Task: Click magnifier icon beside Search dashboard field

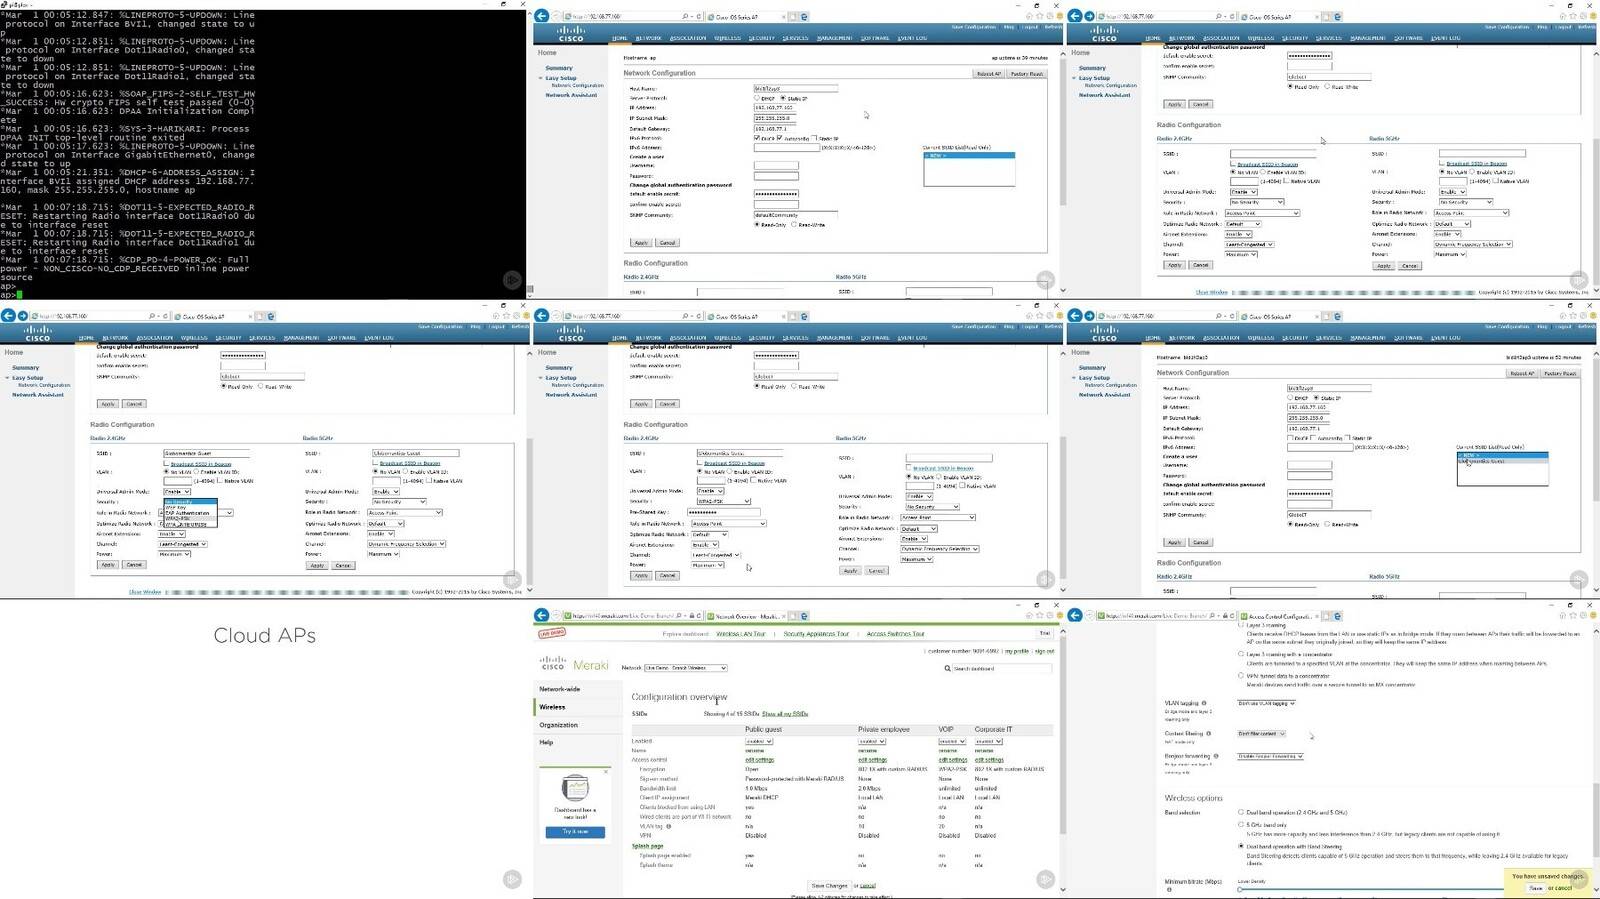Action: coord(947,668)
